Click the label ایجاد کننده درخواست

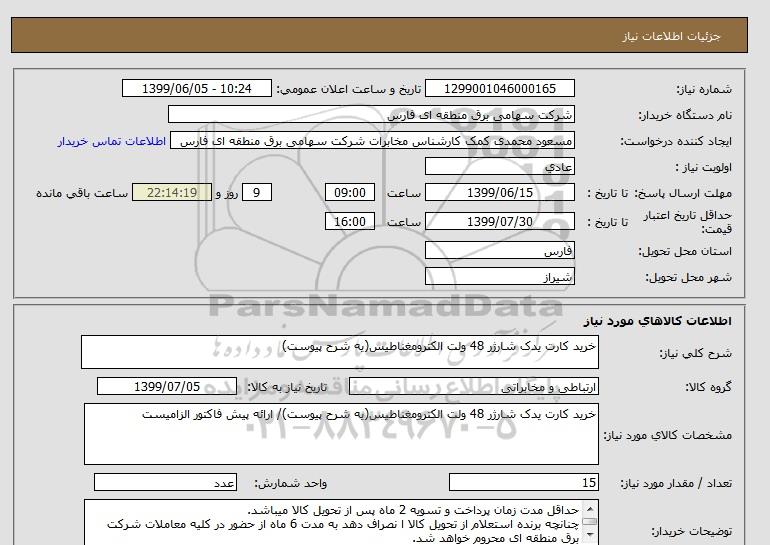click(676, 141)
